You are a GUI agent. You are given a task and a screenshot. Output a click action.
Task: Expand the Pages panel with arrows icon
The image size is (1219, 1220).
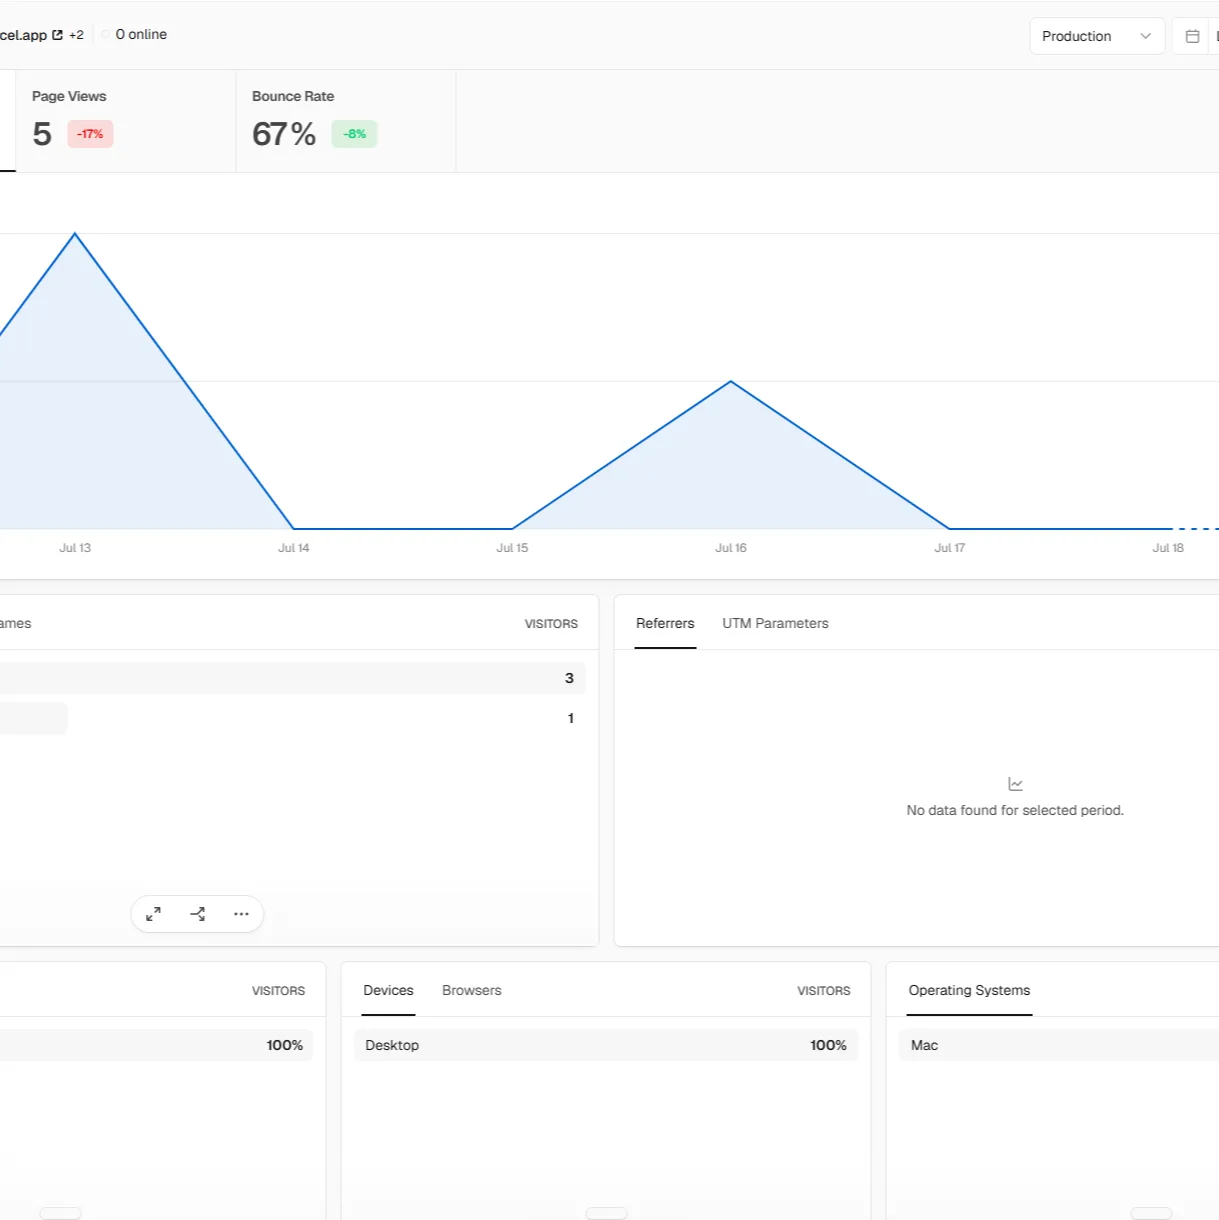coord(153,914)
